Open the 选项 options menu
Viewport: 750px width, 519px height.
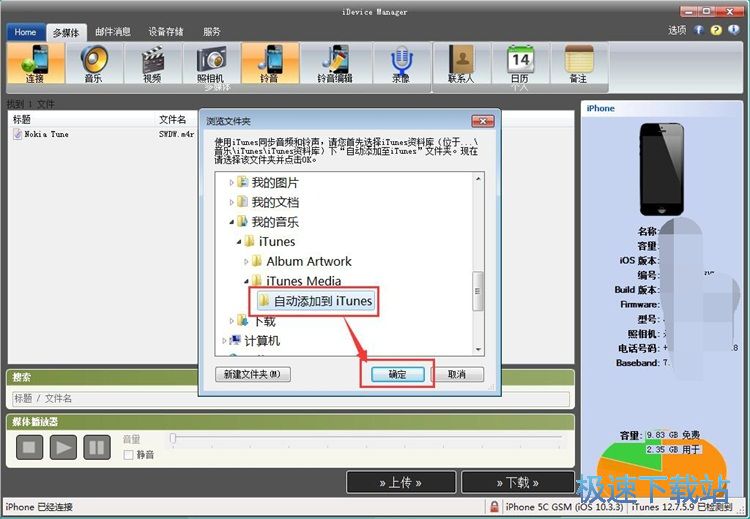(x=677, y=30)
